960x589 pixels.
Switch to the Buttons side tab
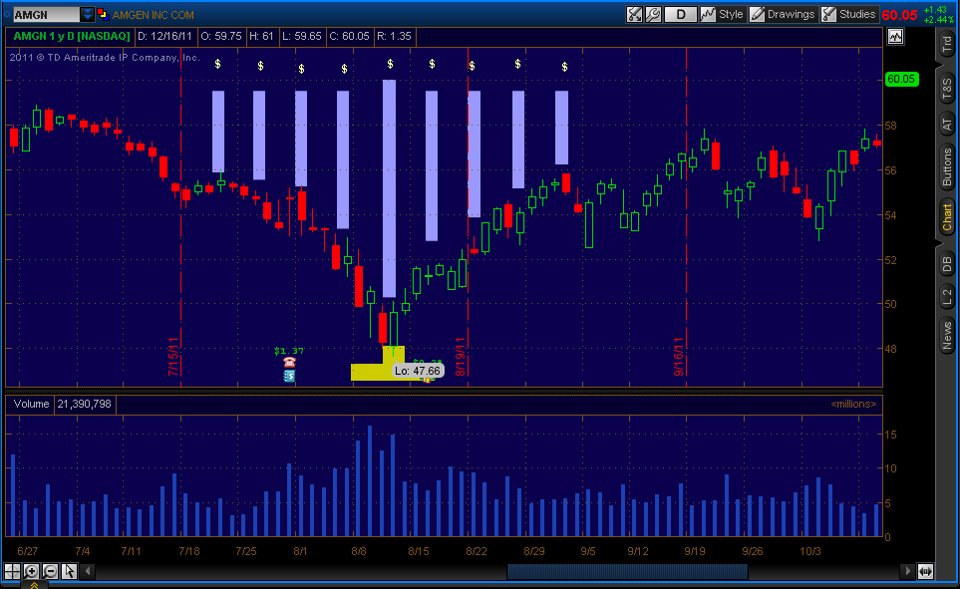coord(947,167)
